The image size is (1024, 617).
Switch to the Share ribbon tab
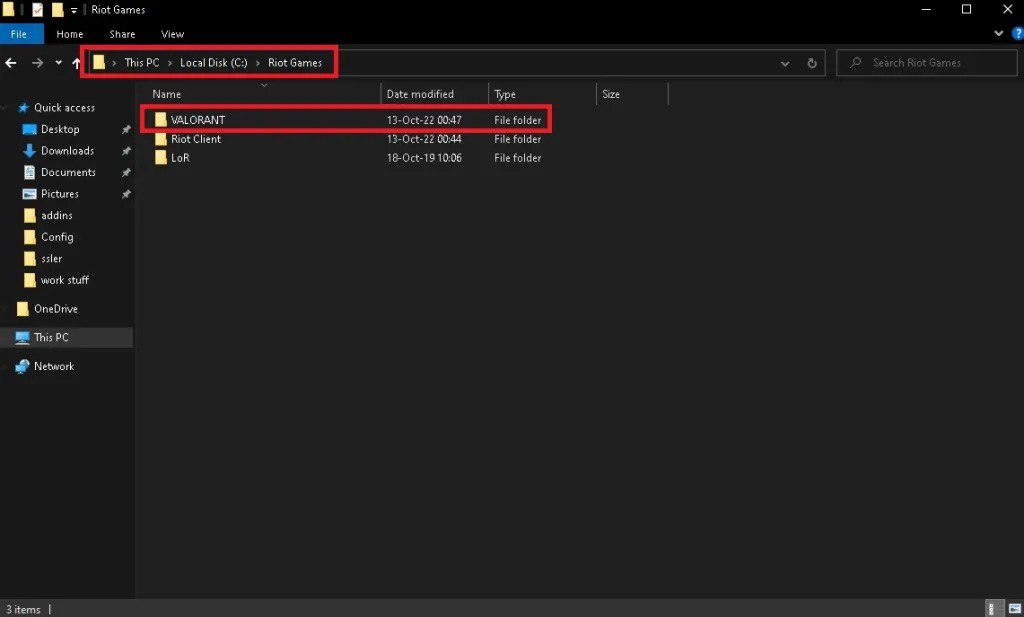coord(122,34)
